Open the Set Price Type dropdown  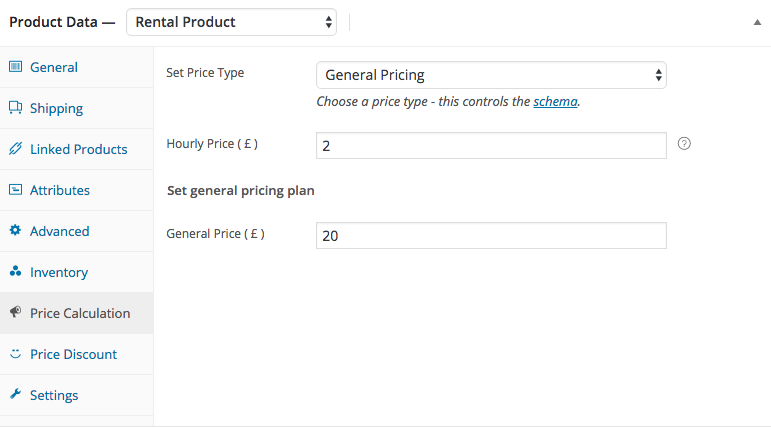(x=491, y=75)
